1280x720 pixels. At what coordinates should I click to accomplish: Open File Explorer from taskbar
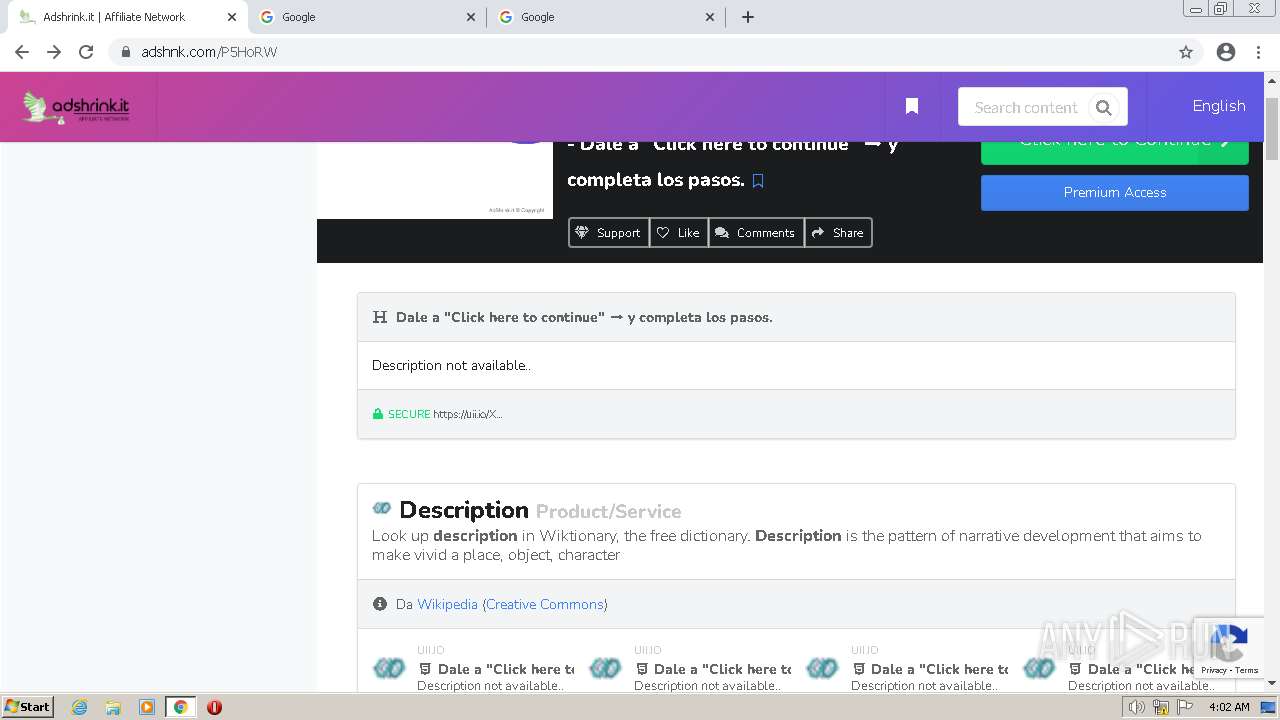click(x=113, y=707)
